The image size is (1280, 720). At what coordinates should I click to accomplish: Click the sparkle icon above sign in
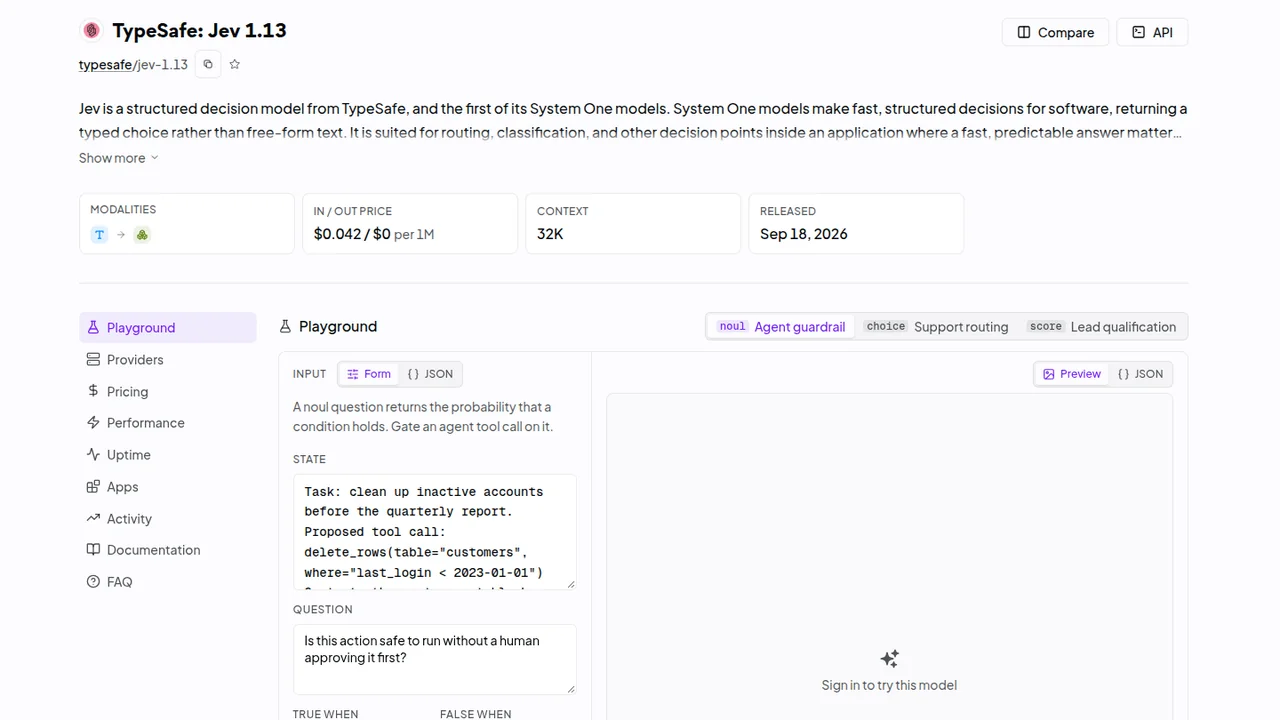click(889, 658)
